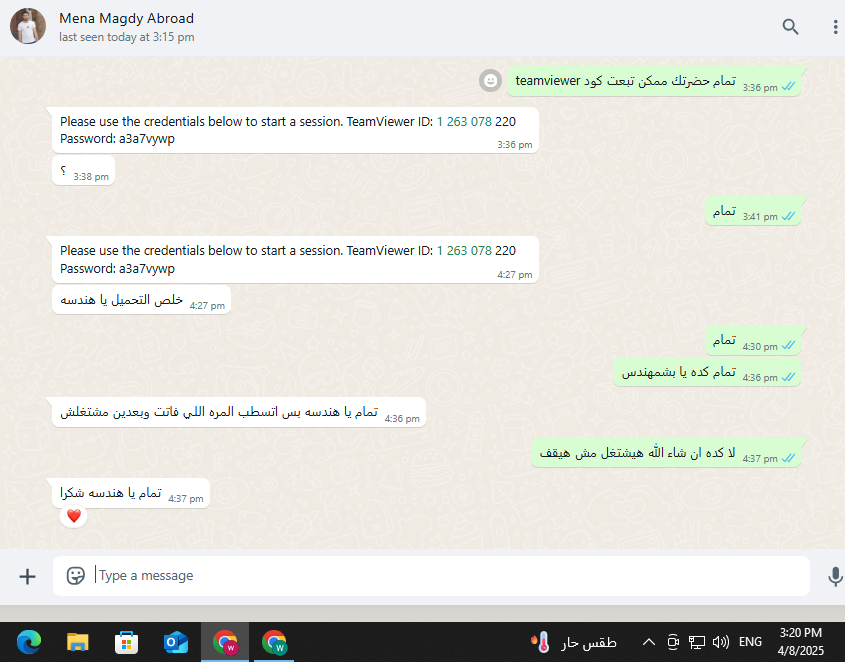Select the message لا كده ان شاء الله هيشتغل مش هيقف
Image resolution: width=845 pixels, height=662 pixels.
666,453
